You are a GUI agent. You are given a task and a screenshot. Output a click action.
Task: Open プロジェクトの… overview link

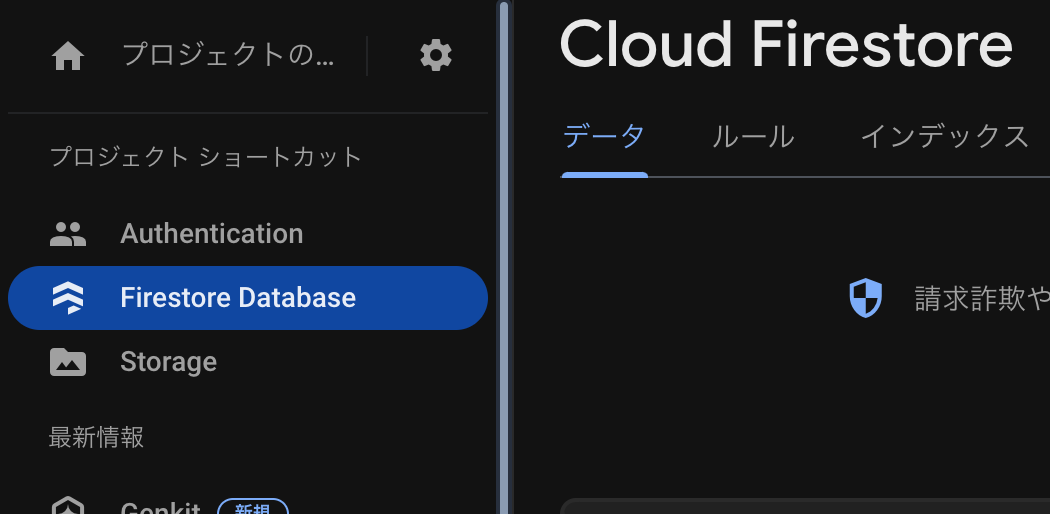pyautogui.click(x=228, y=55)
